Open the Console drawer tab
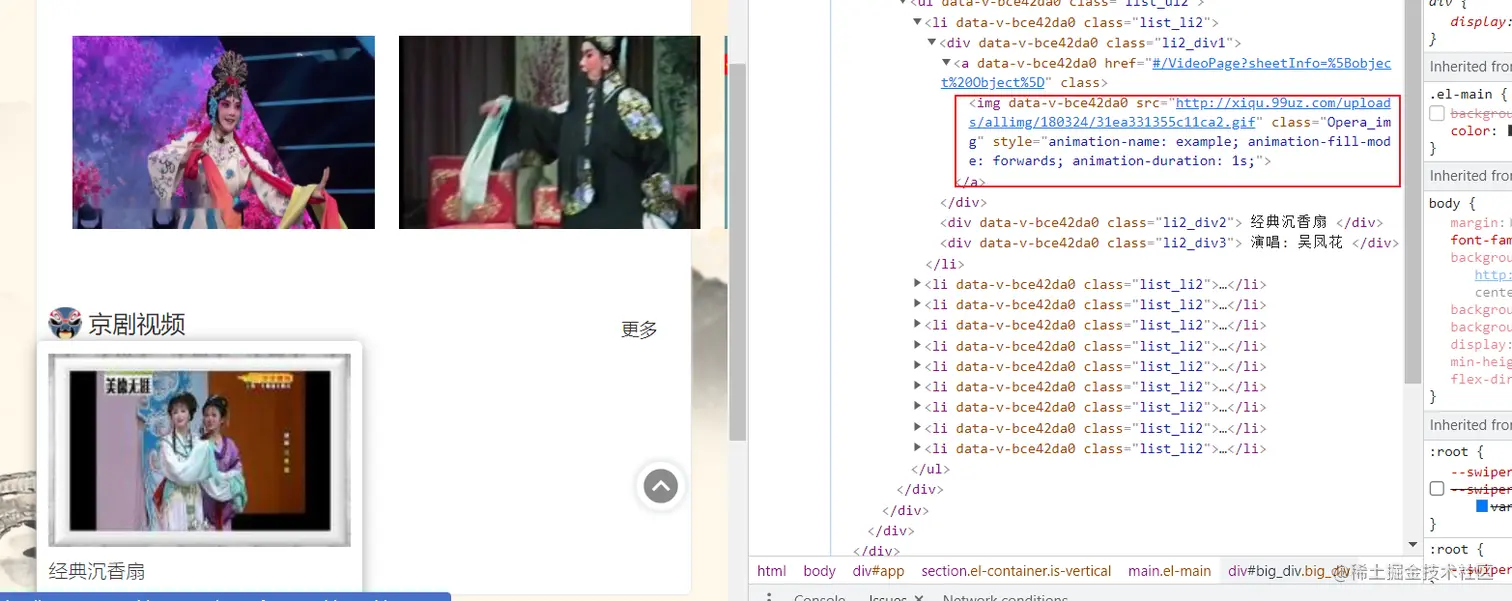This screenshot has width=1512, height=601. pyautogui.click(x=819, y=597)
